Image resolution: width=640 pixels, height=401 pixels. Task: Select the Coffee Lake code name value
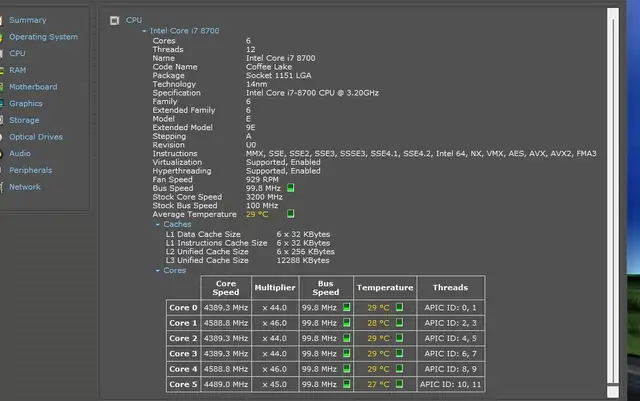(269, 67)
